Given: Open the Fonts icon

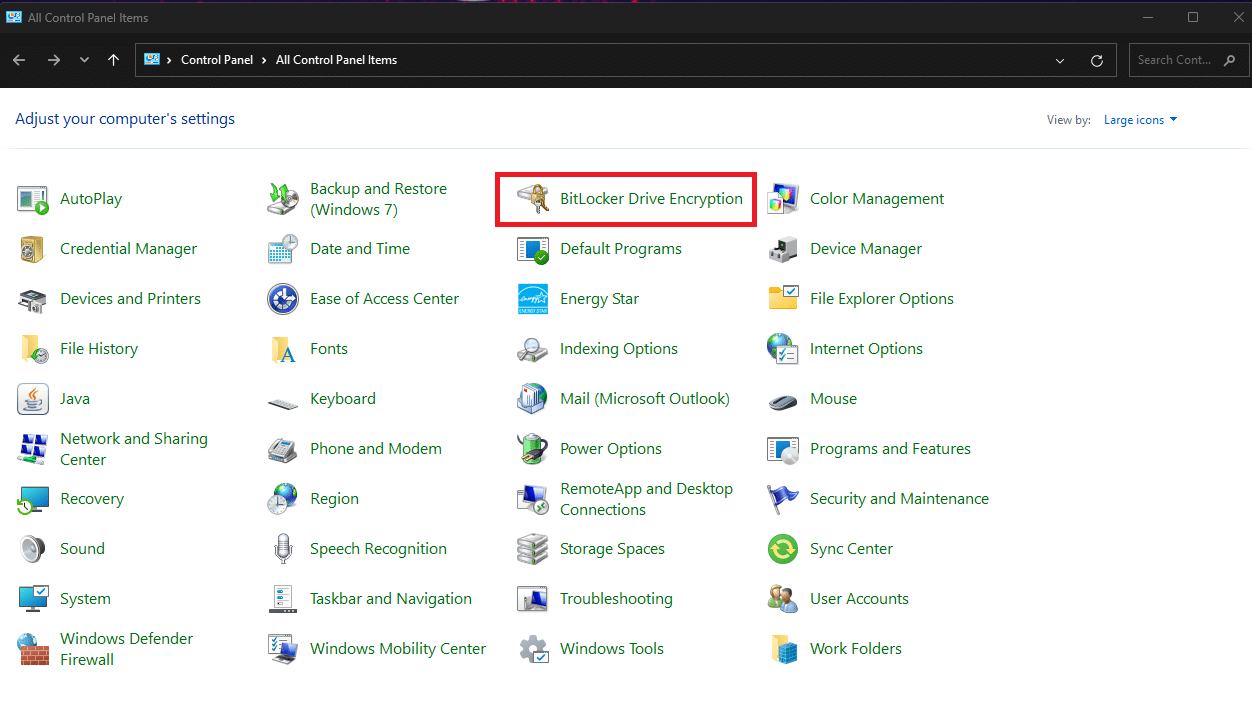Looking at the screenshot, I should [283, 349].
